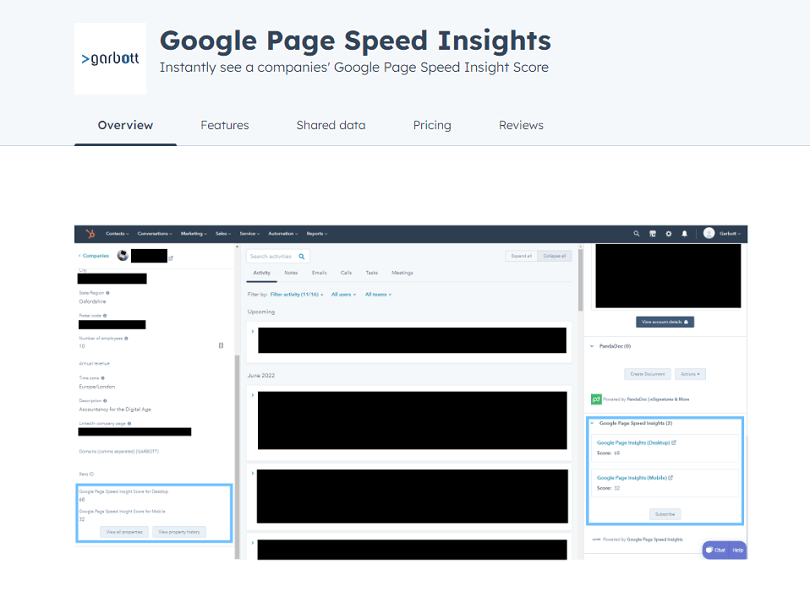
Task: Open Filter activity (11/16) dropdown
Action: coord(297,294)
